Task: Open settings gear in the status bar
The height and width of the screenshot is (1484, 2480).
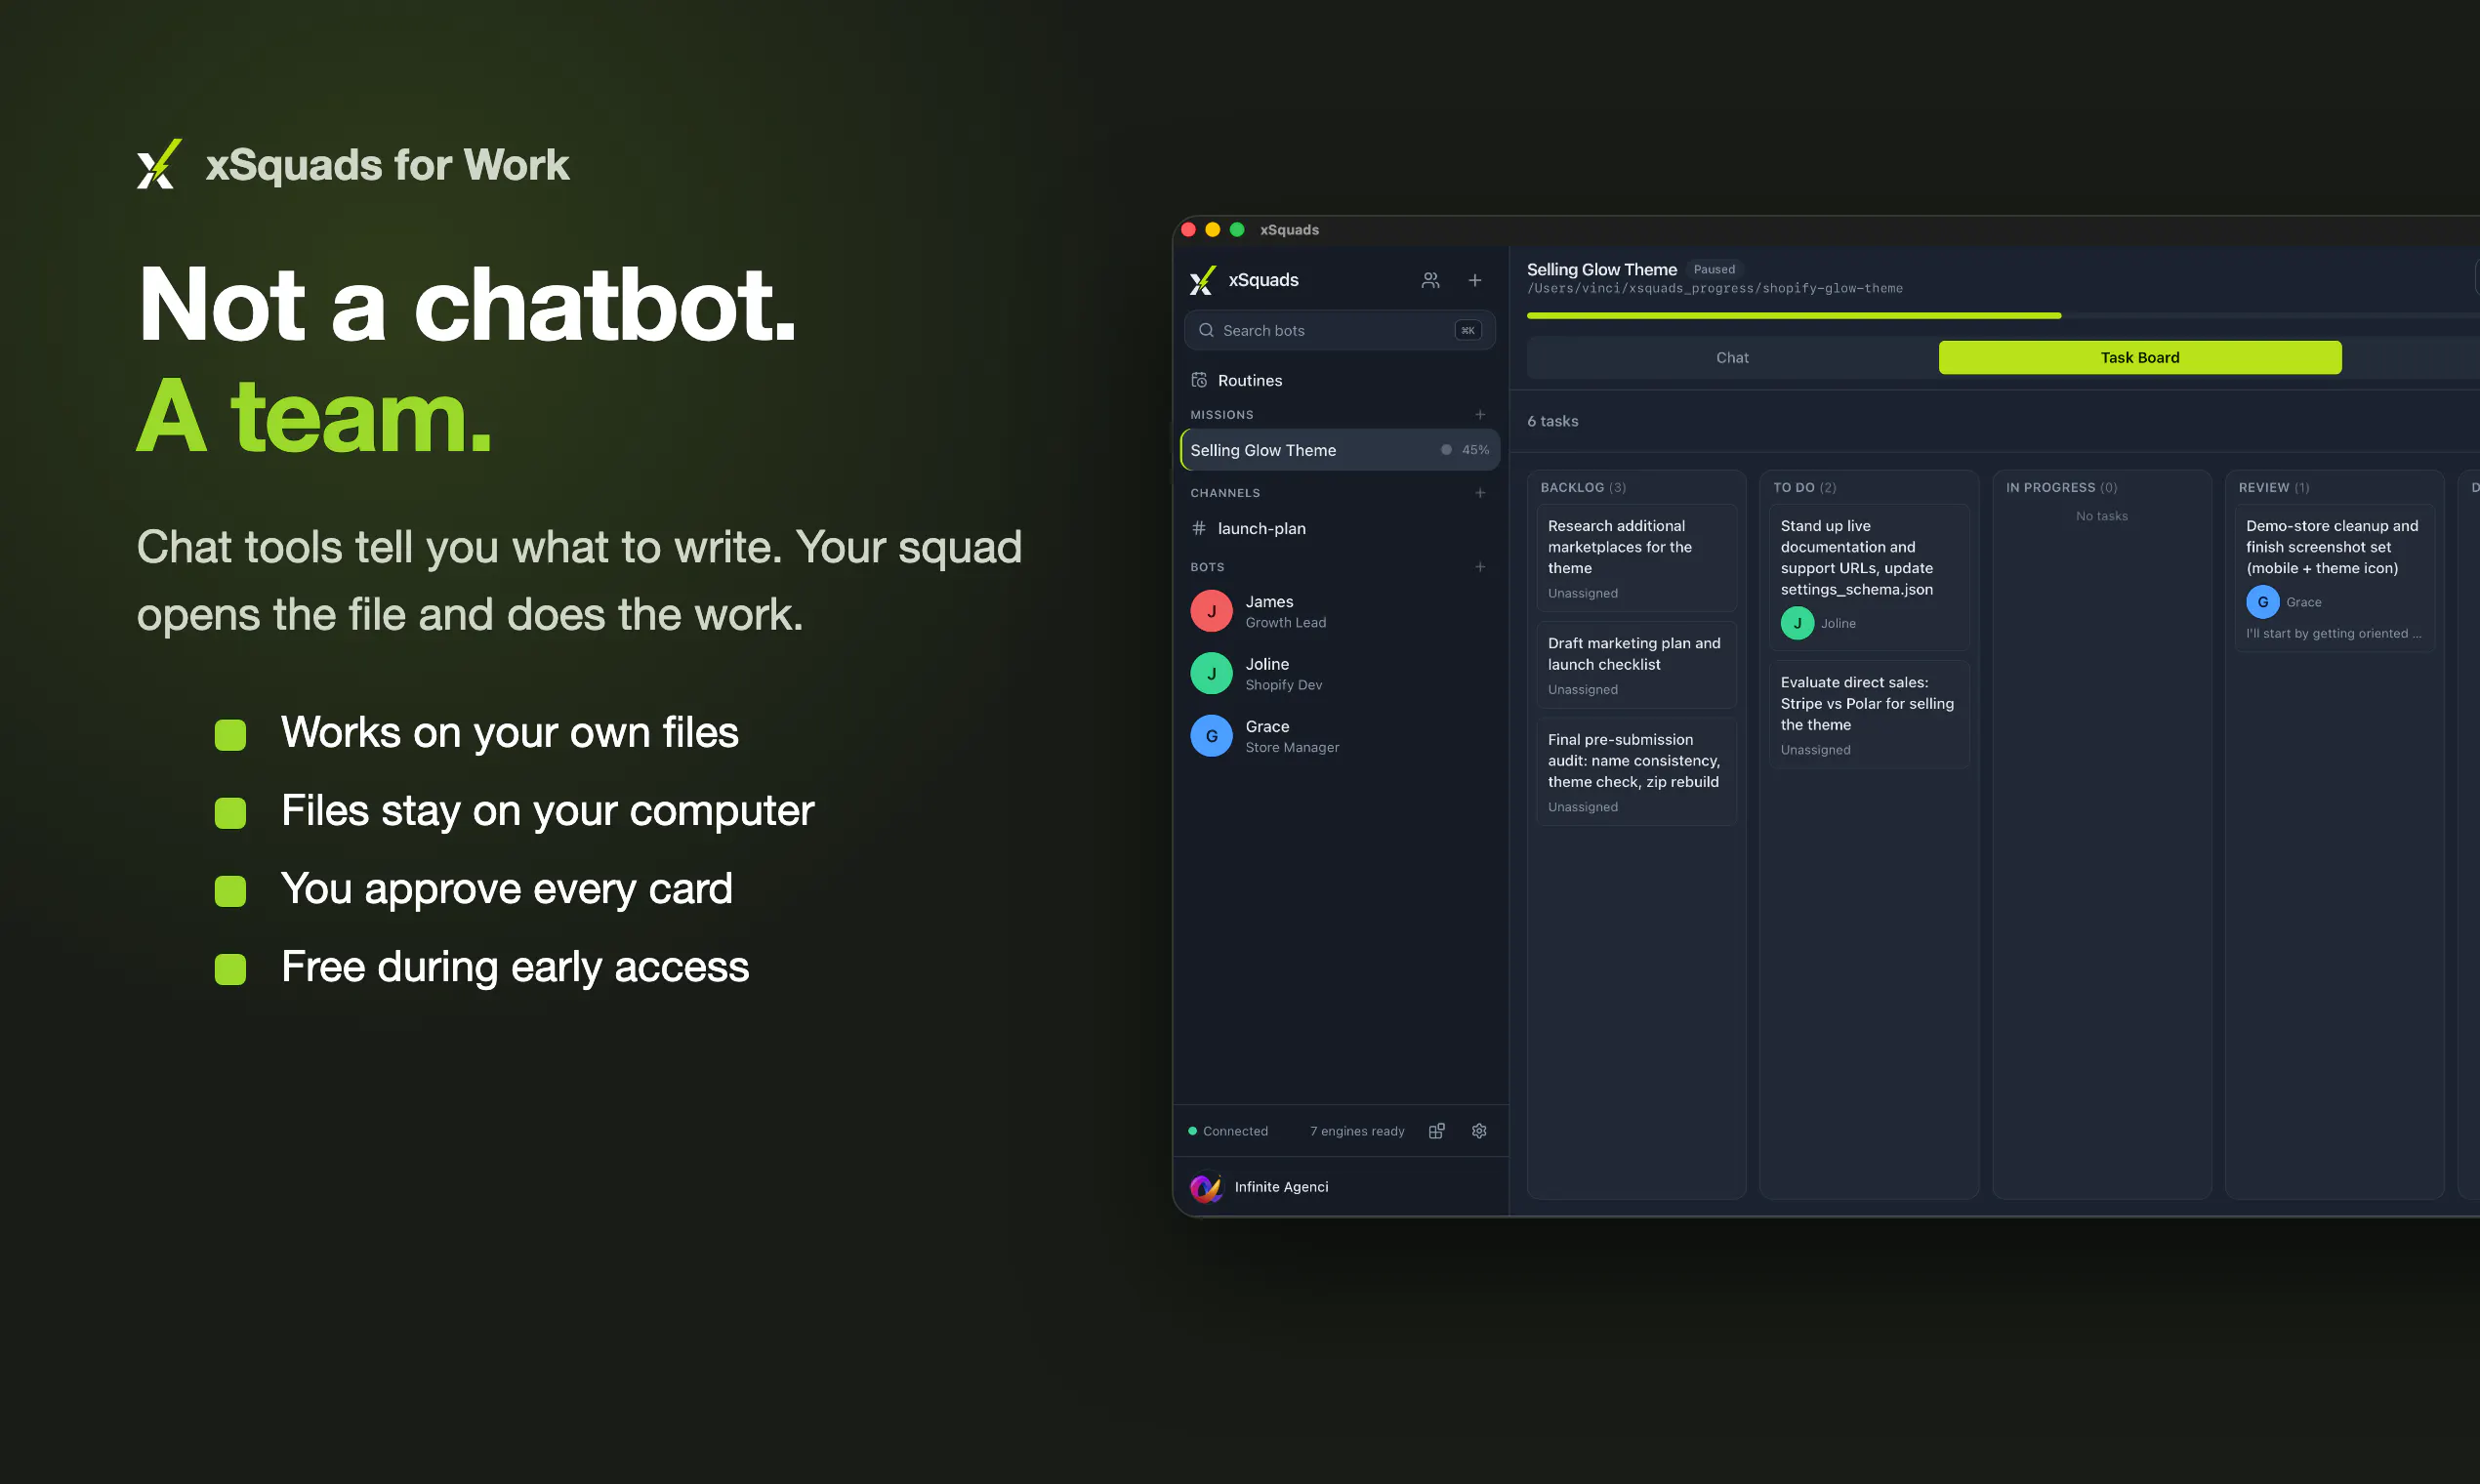Action: [x=1479, y=1131]
